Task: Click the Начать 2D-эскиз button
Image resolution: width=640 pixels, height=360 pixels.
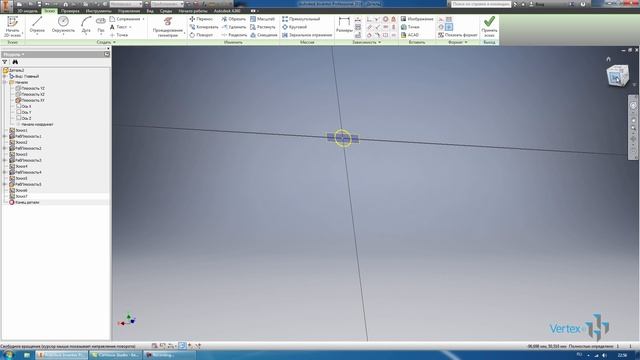Action: point(12,27)
